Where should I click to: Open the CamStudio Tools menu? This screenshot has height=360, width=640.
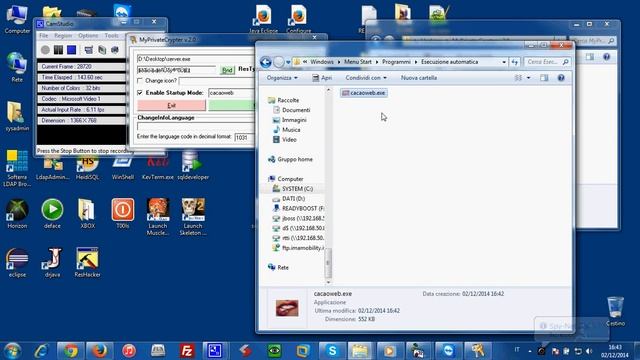coord(111,36)
